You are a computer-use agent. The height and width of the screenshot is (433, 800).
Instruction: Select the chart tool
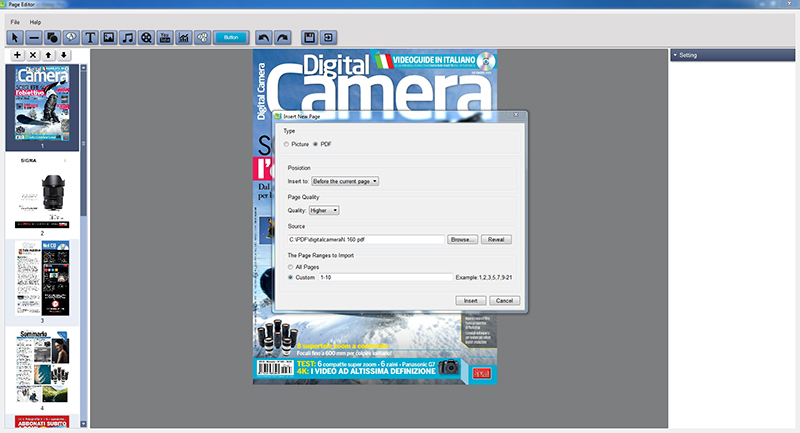184,37
